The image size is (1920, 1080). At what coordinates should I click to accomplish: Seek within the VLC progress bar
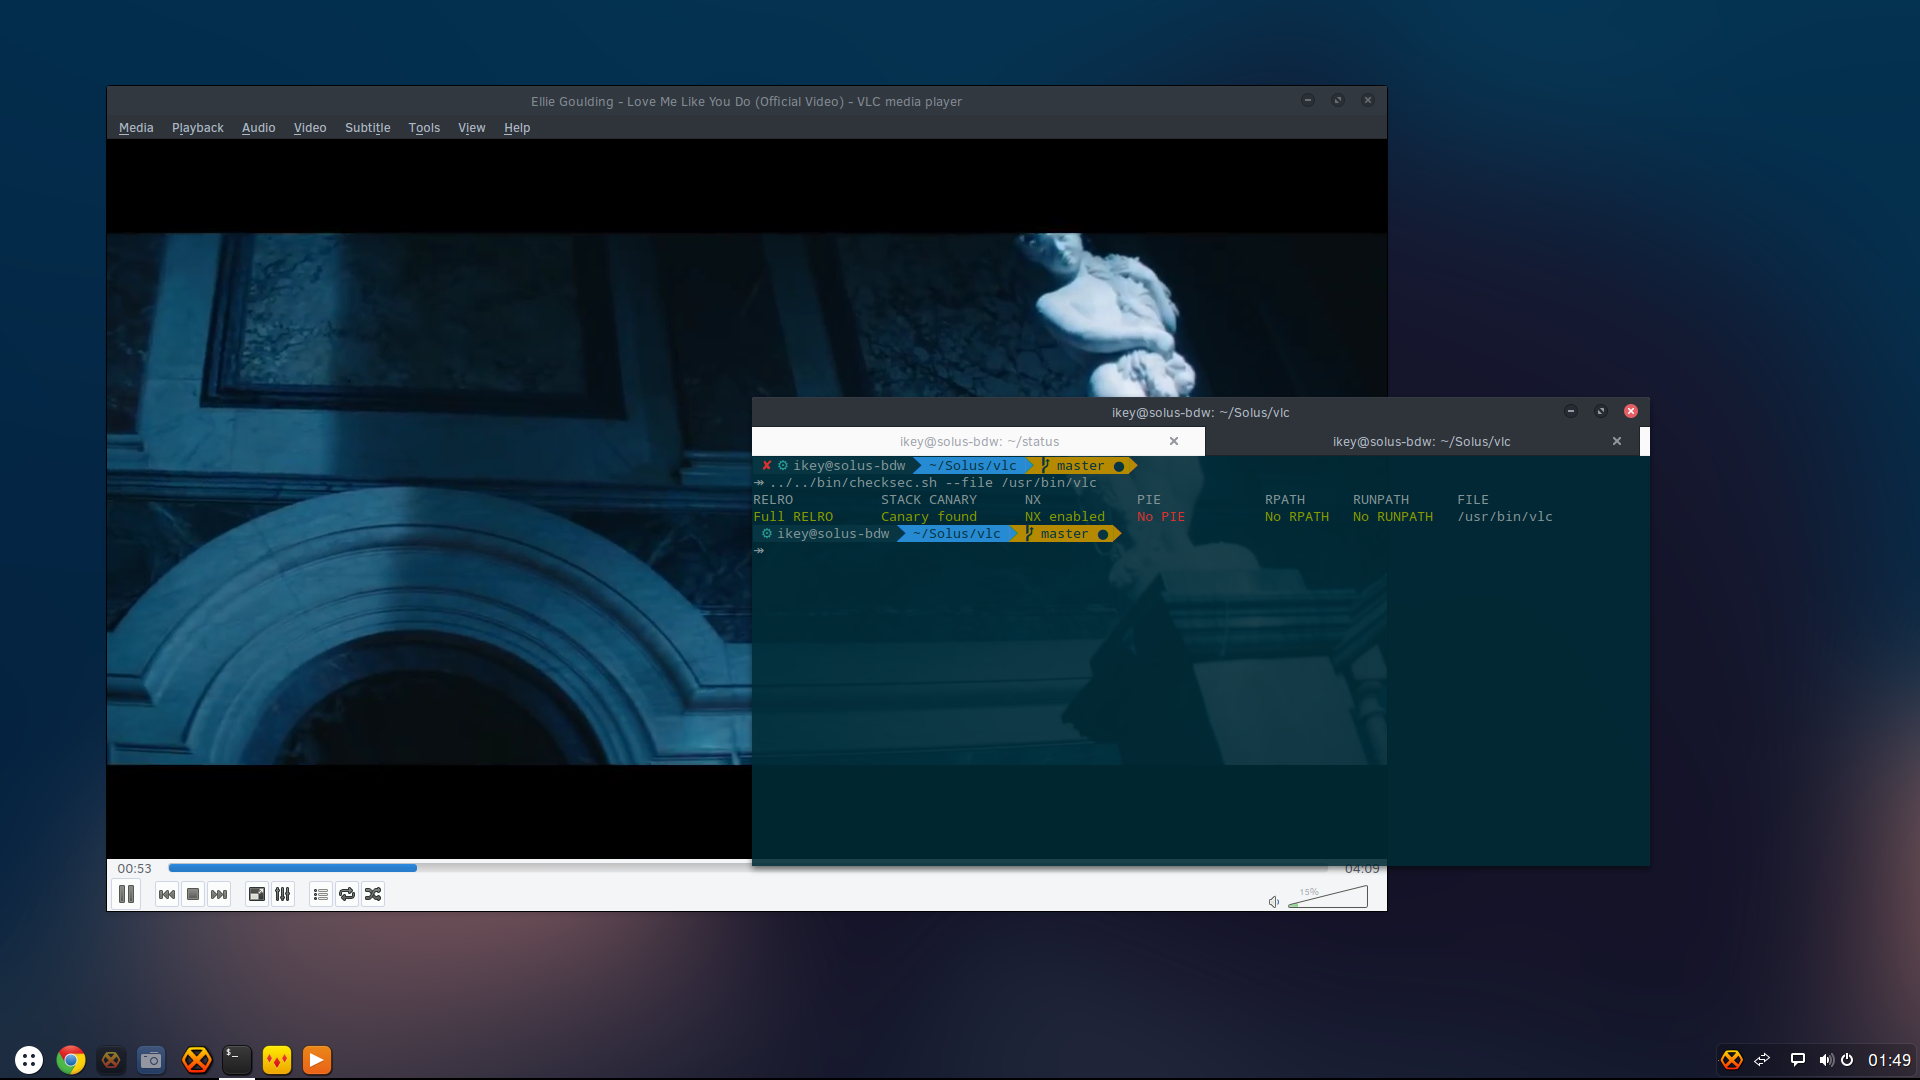tap(747, 868)
